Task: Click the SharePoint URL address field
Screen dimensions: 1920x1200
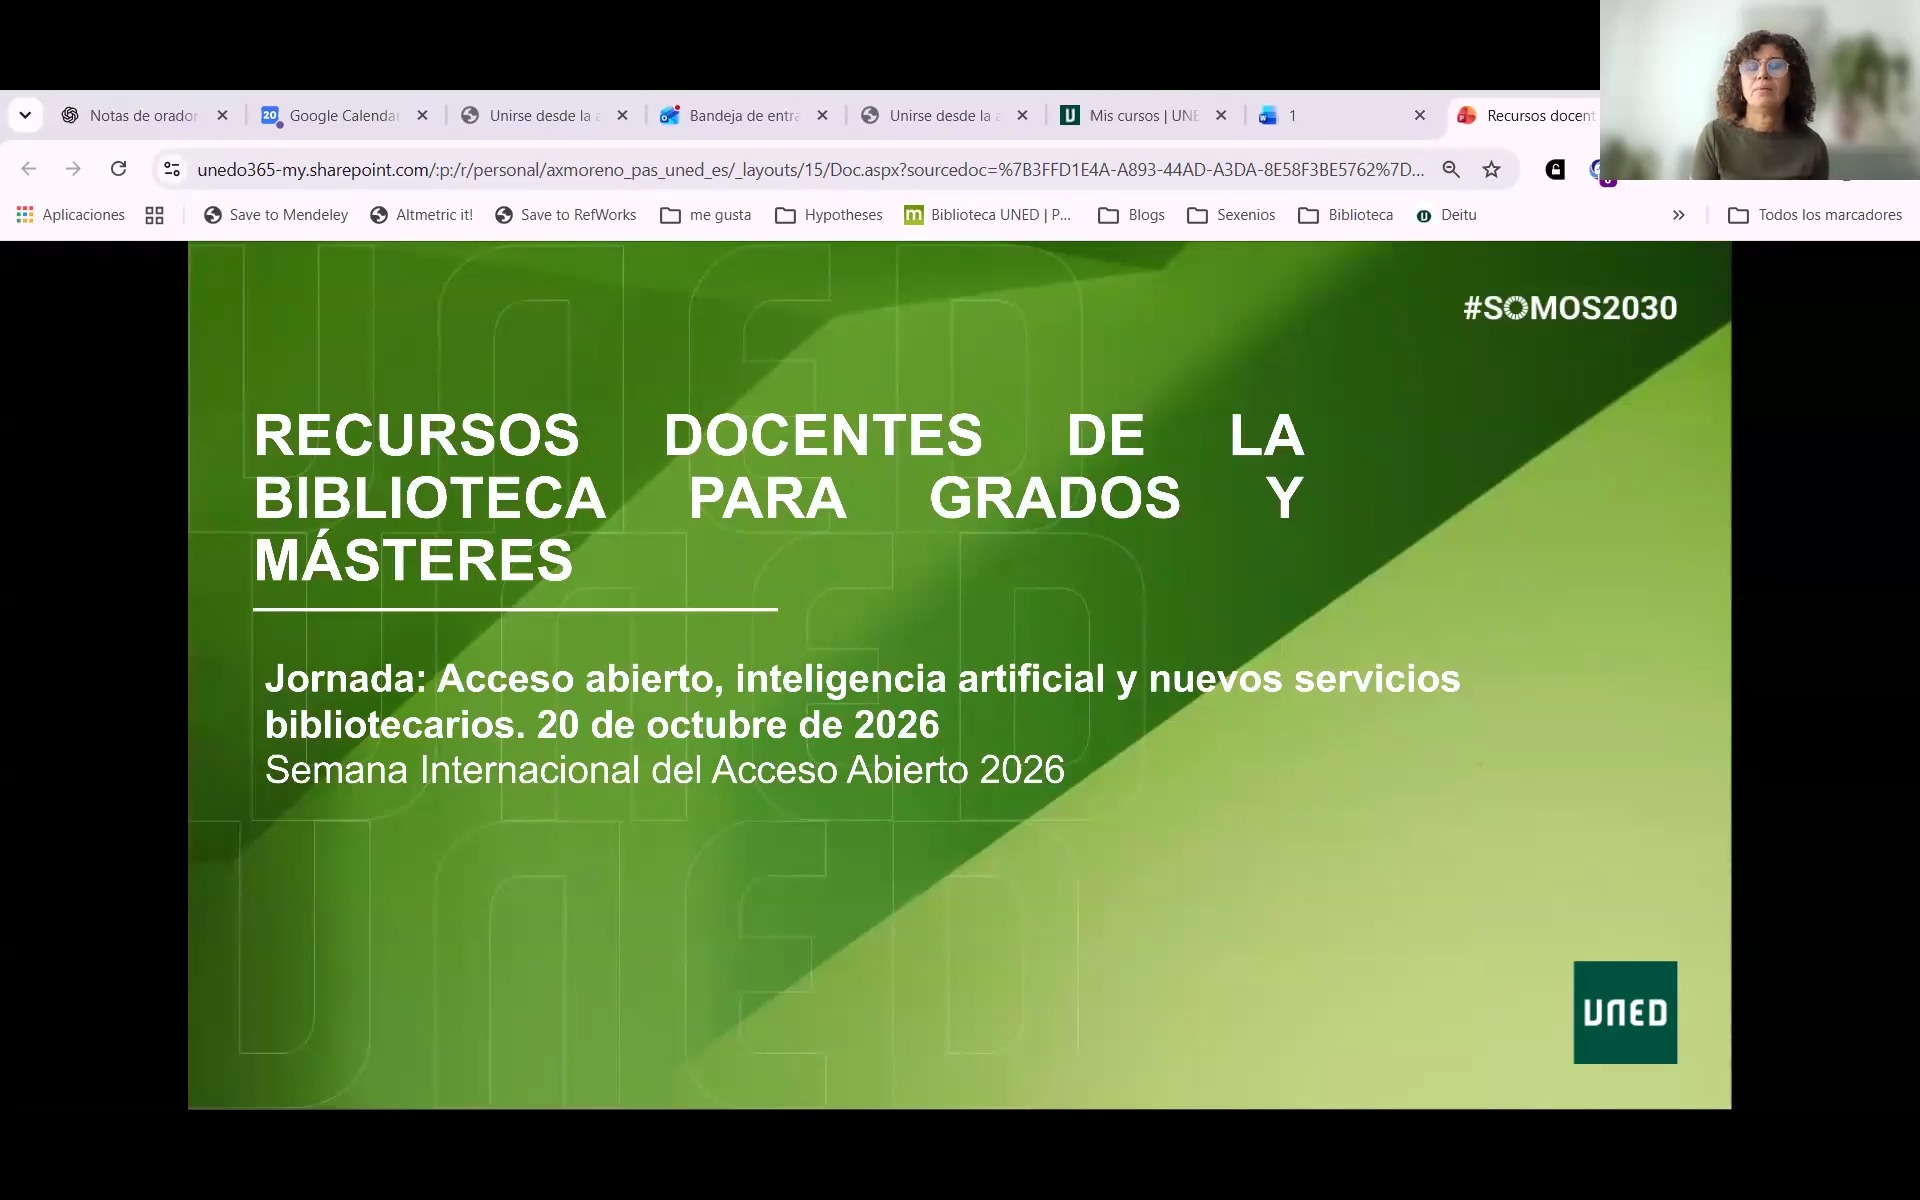Action: pyautogui.click(x=810, y=169)
